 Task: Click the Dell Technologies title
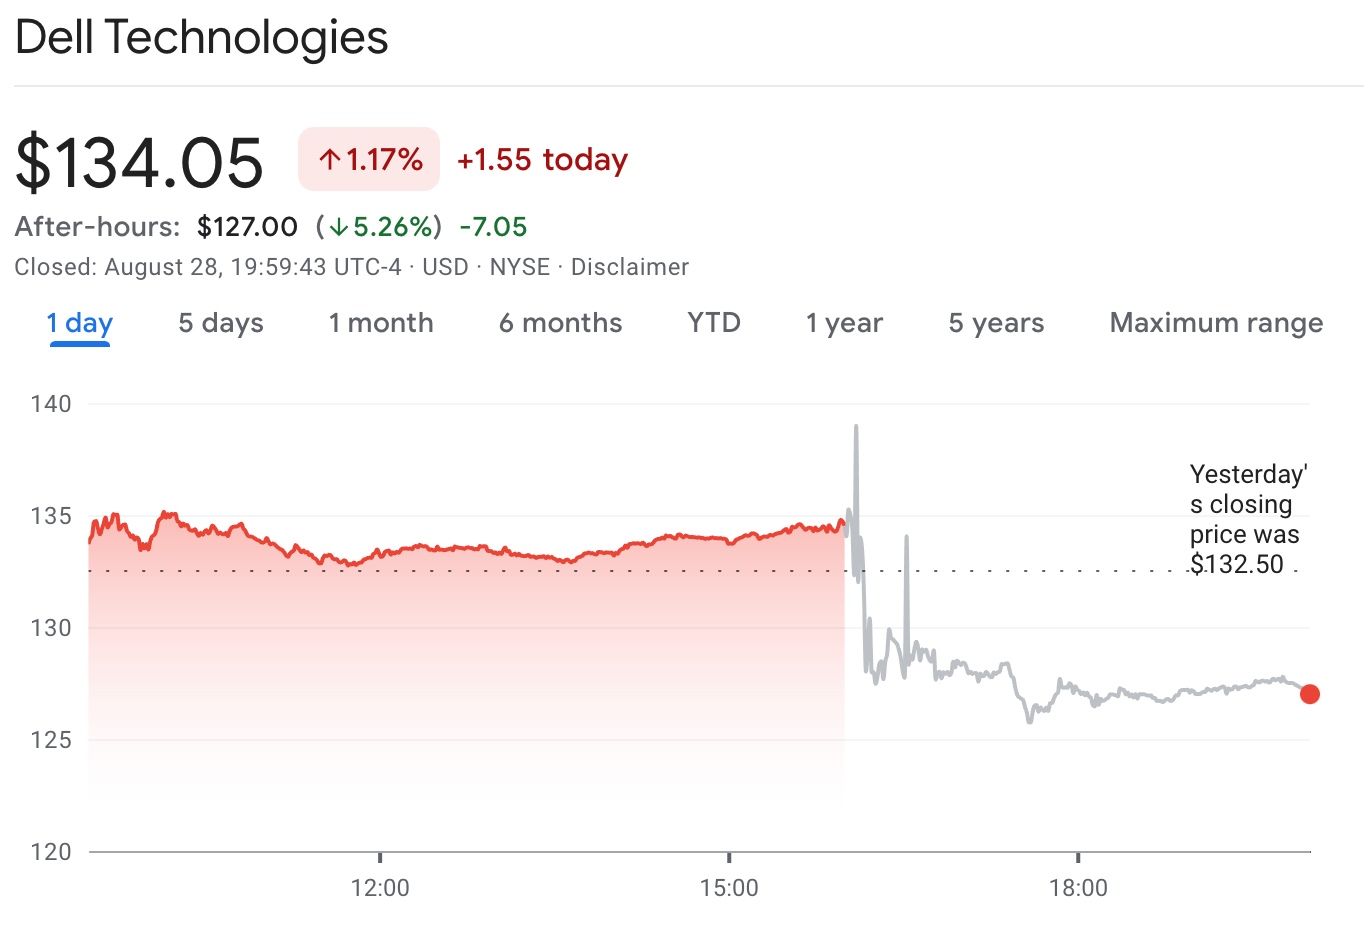point(201,38)
